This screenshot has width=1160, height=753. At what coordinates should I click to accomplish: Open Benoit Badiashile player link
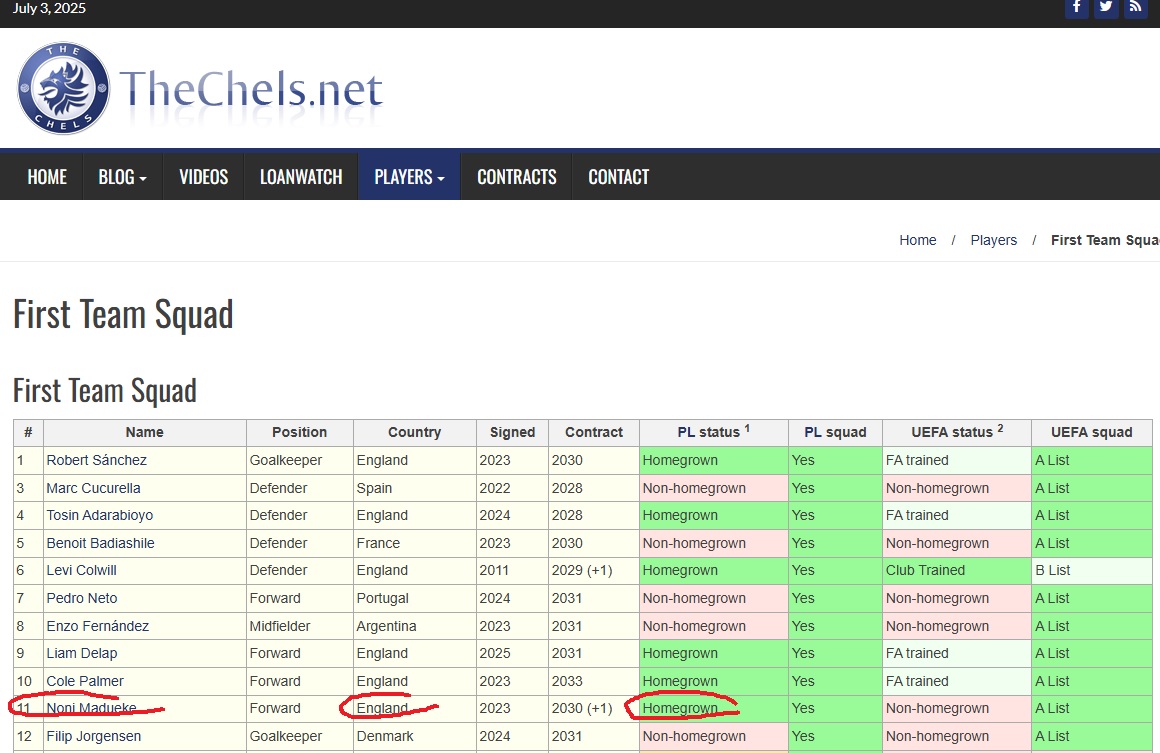(x=101, y=543)
